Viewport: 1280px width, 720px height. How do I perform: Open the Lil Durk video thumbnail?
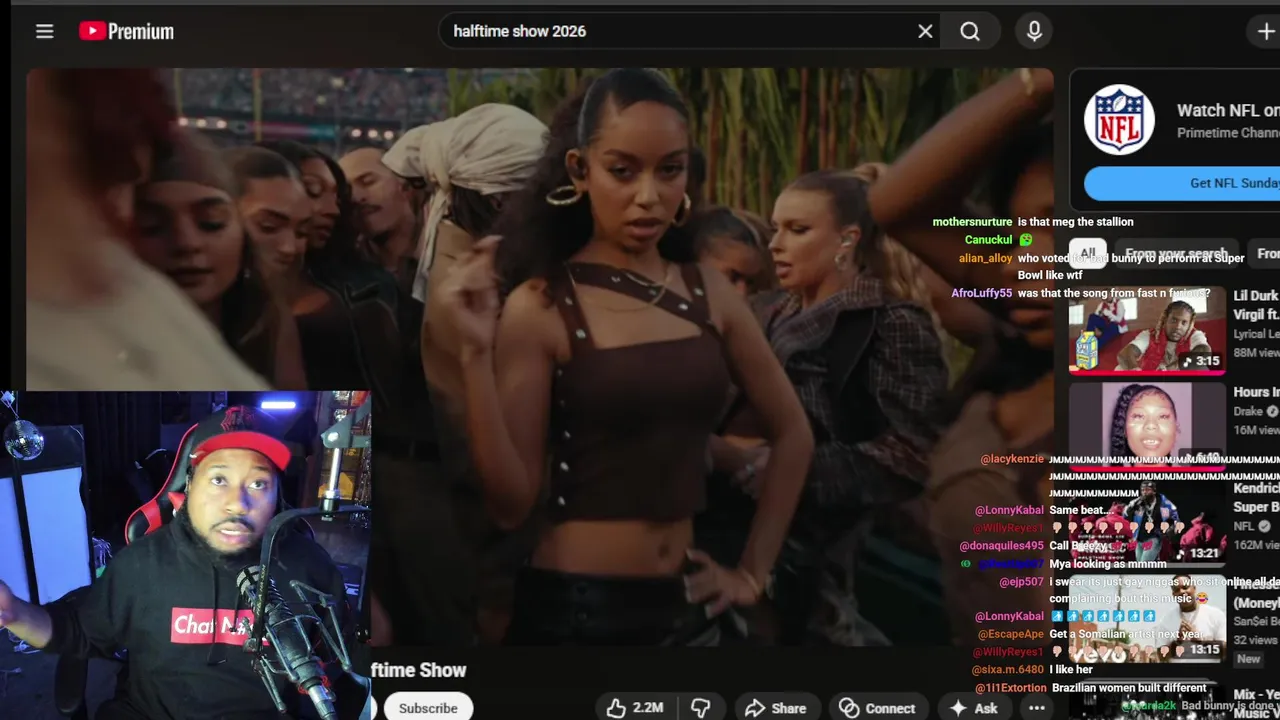click(1147, 331)
